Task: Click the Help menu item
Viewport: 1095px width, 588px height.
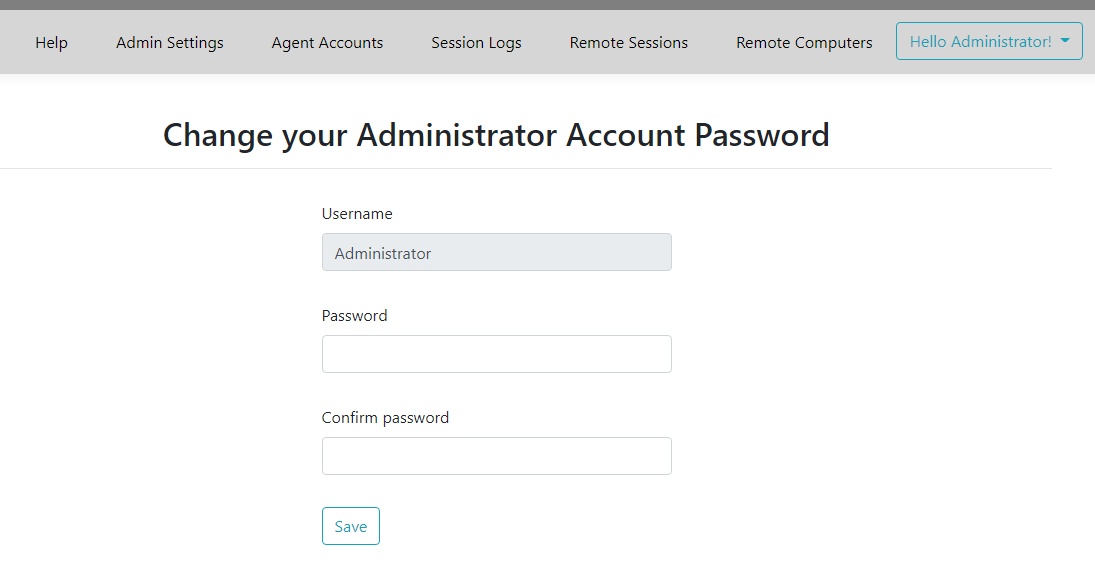Action: (51, 42)
